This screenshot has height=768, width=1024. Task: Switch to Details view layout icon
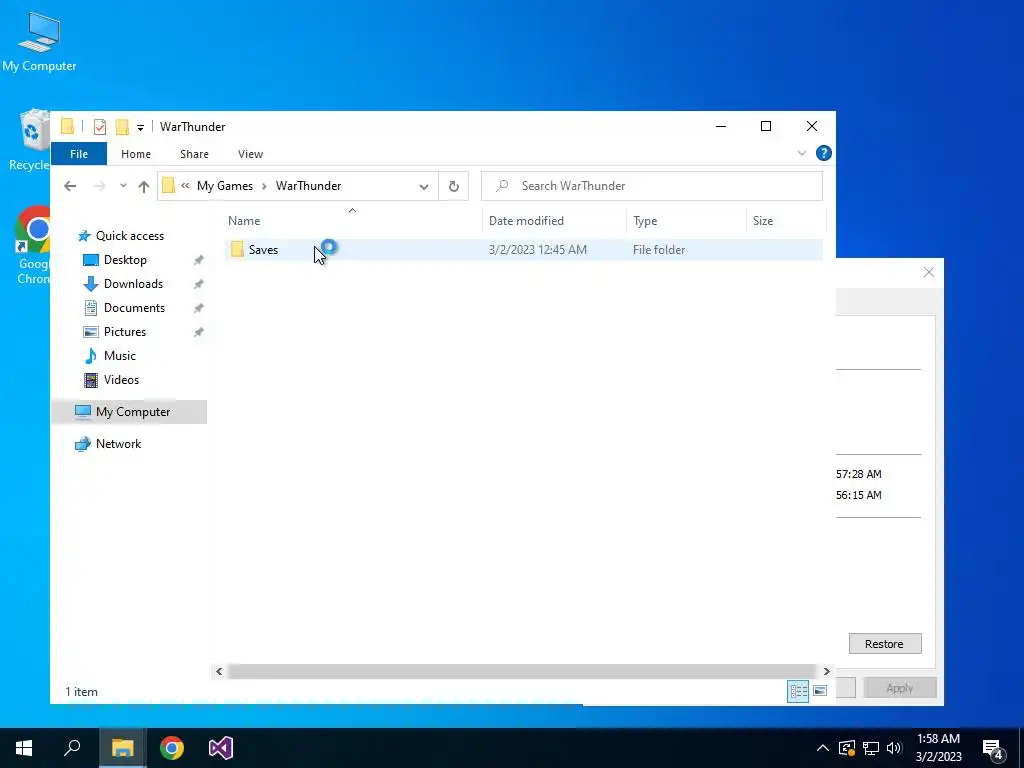coord(798,691)
